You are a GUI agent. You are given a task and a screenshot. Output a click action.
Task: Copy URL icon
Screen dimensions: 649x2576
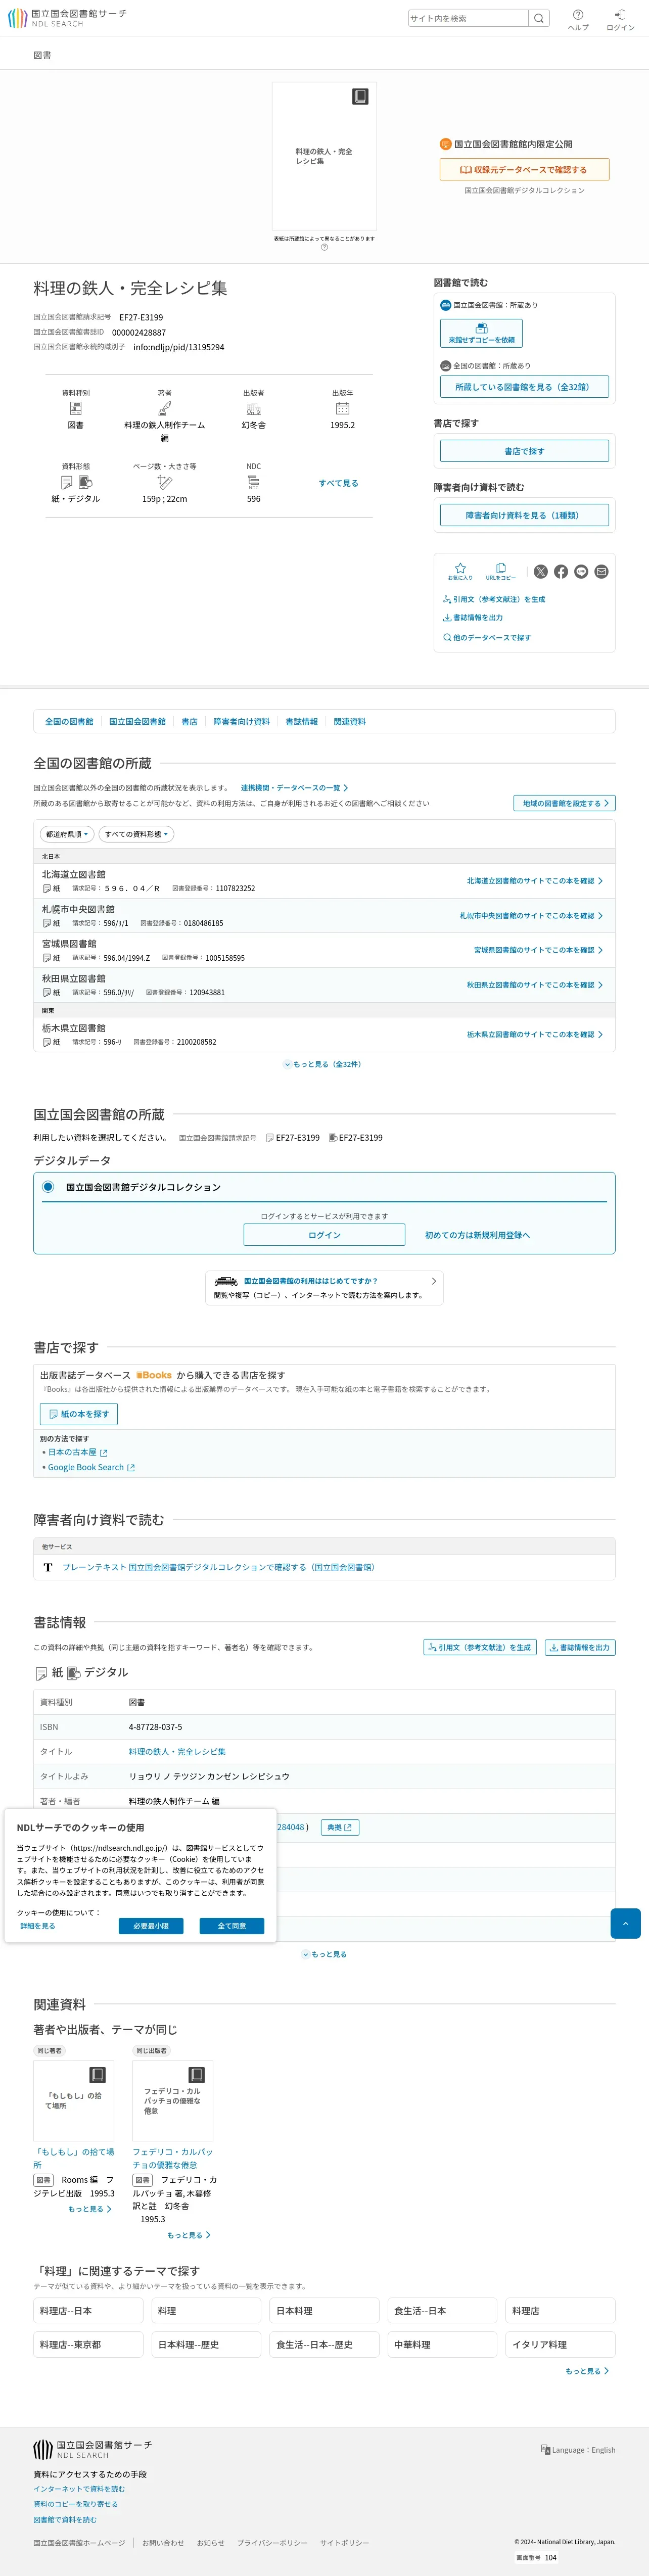(501, 571)
